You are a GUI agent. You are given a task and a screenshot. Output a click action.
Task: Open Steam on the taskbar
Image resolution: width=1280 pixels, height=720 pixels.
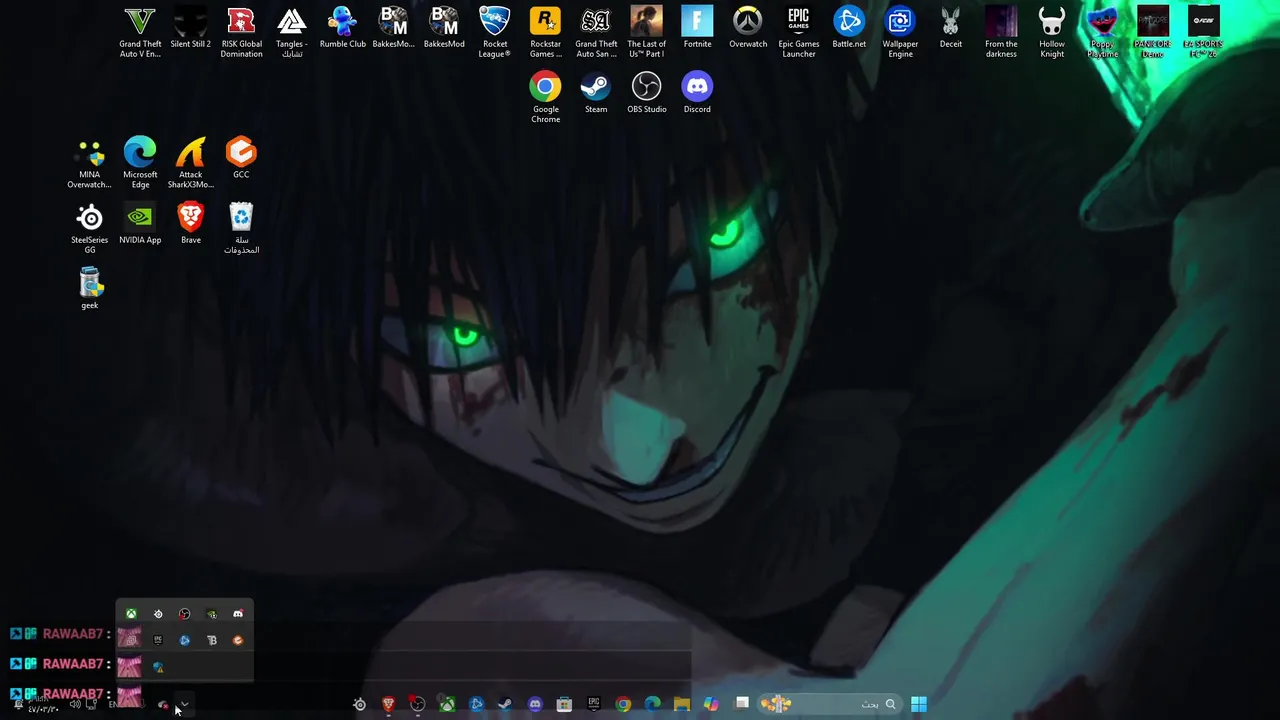tap(504, 704)
